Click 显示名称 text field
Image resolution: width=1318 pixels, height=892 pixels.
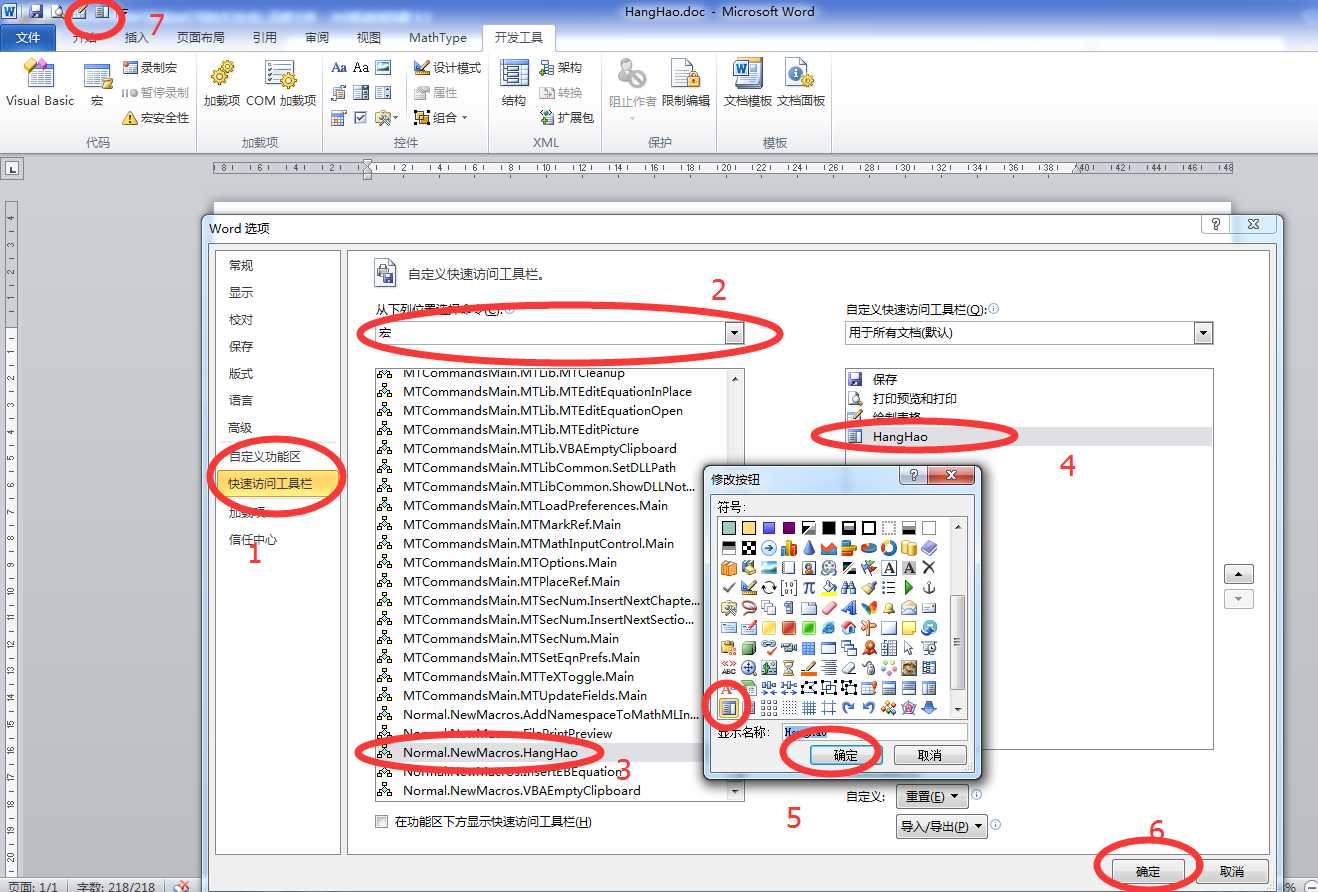[x=874, y=732]
